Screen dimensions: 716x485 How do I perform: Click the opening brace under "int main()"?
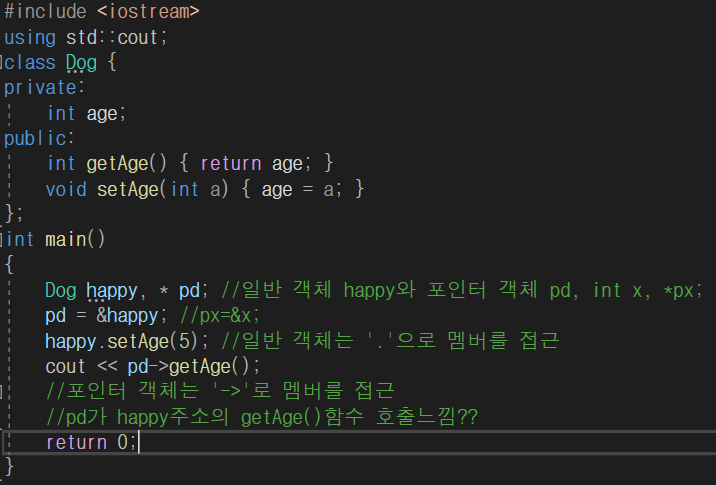tap(9, 264)
